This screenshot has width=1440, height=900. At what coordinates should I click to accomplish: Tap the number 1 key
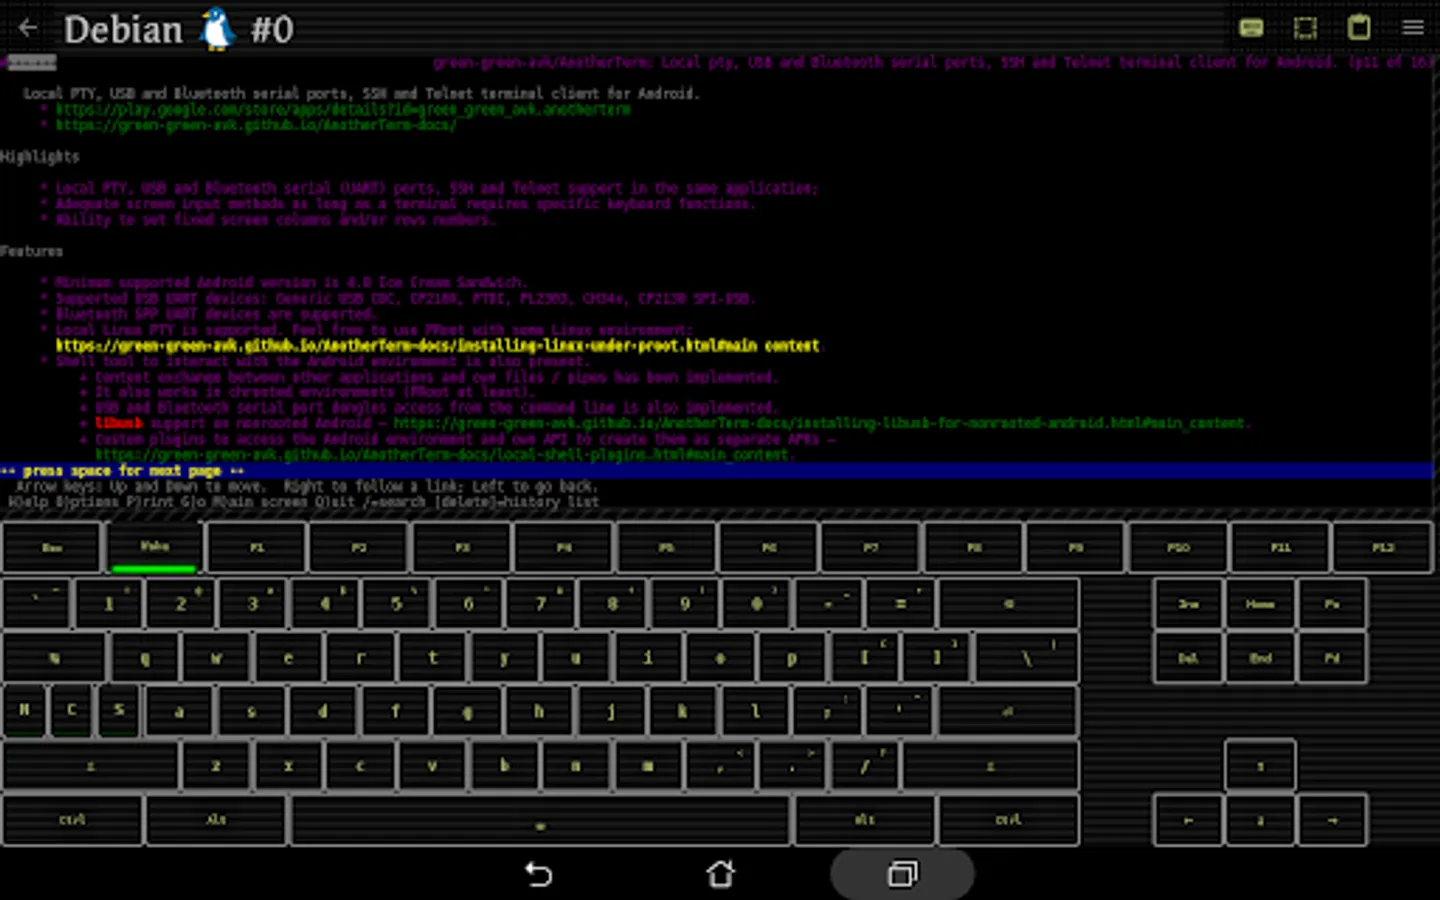point(109,603)
